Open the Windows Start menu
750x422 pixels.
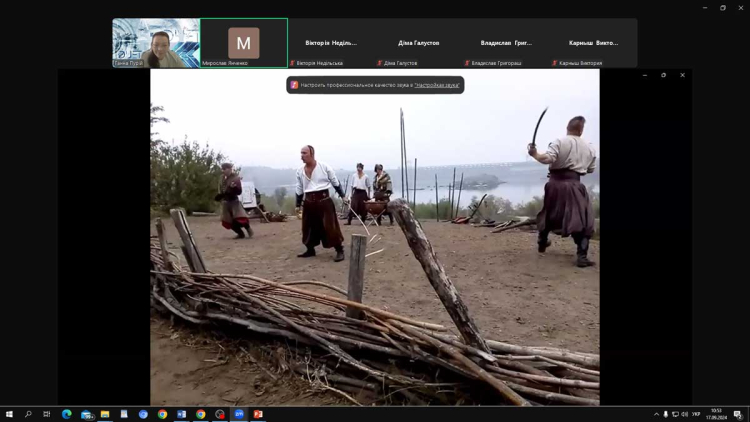click(x=9, y=414)
